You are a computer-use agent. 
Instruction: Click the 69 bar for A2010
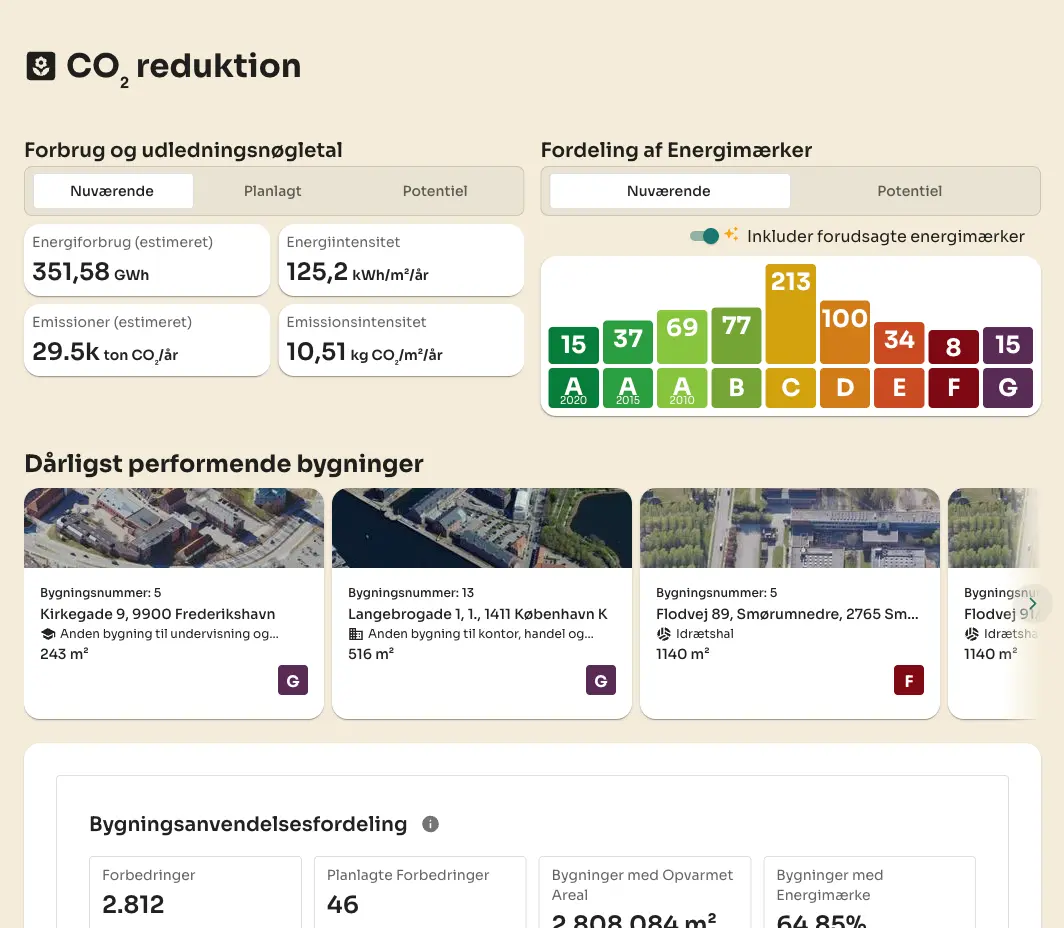[682, 336]
